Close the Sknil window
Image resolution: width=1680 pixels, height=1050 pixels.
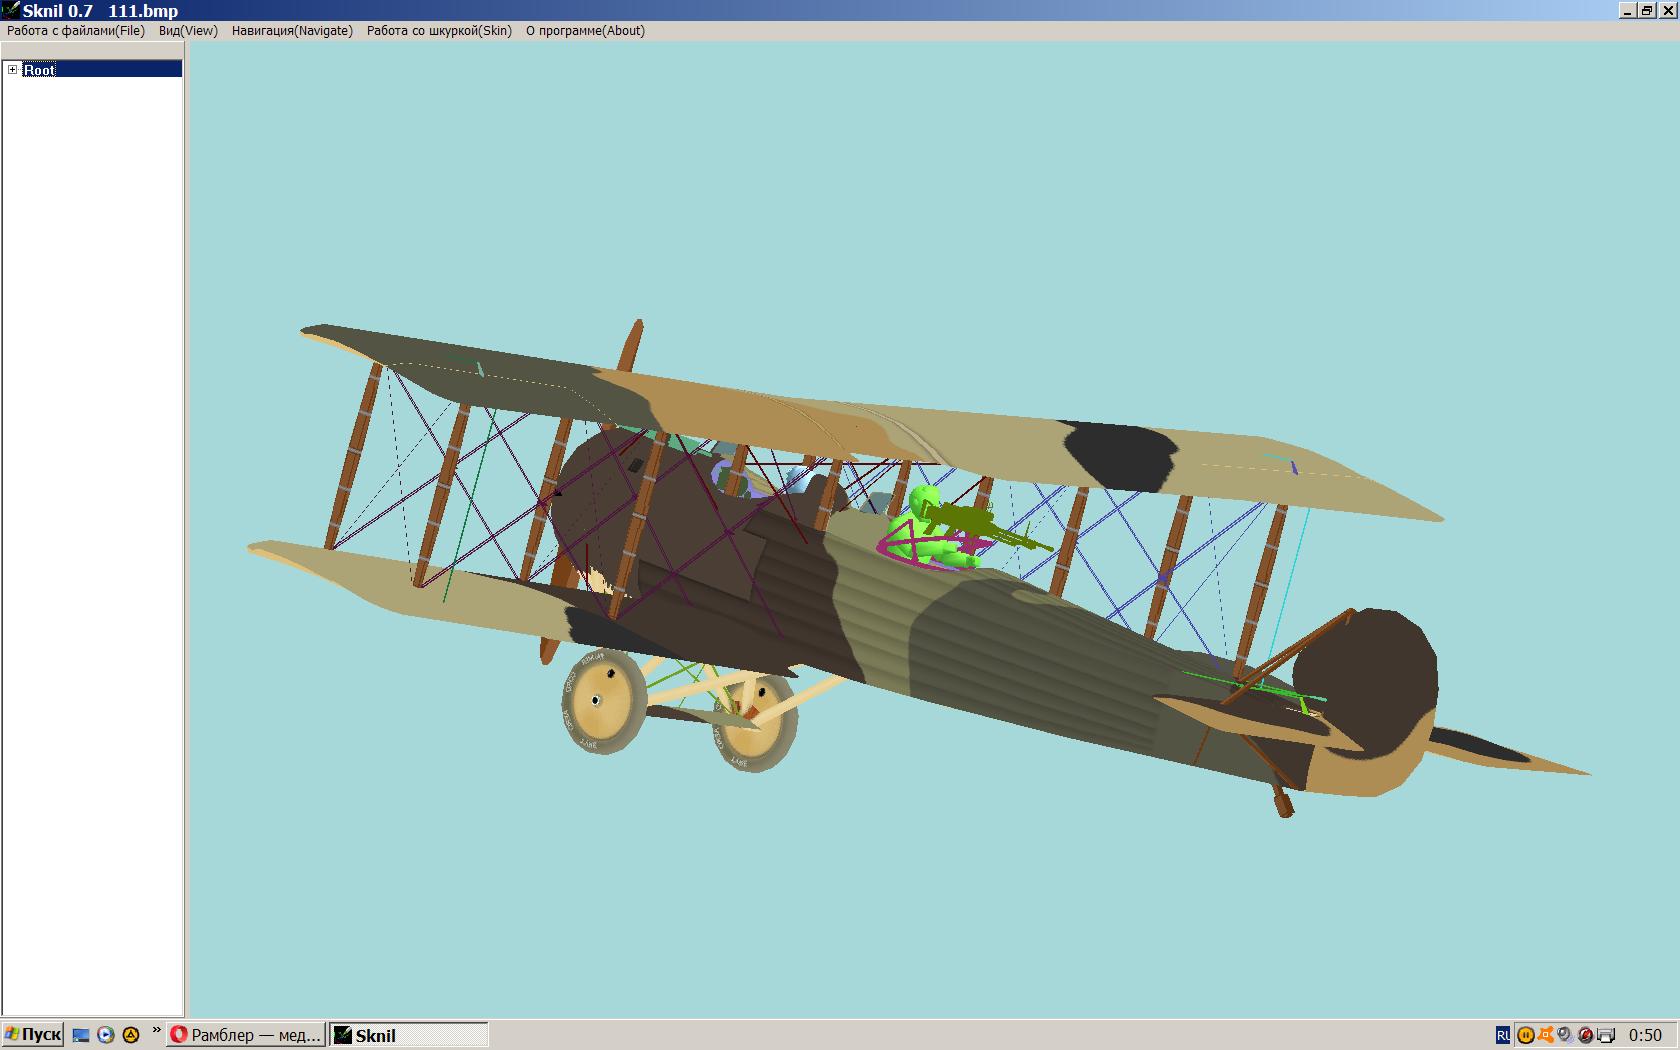(1666, 11)
